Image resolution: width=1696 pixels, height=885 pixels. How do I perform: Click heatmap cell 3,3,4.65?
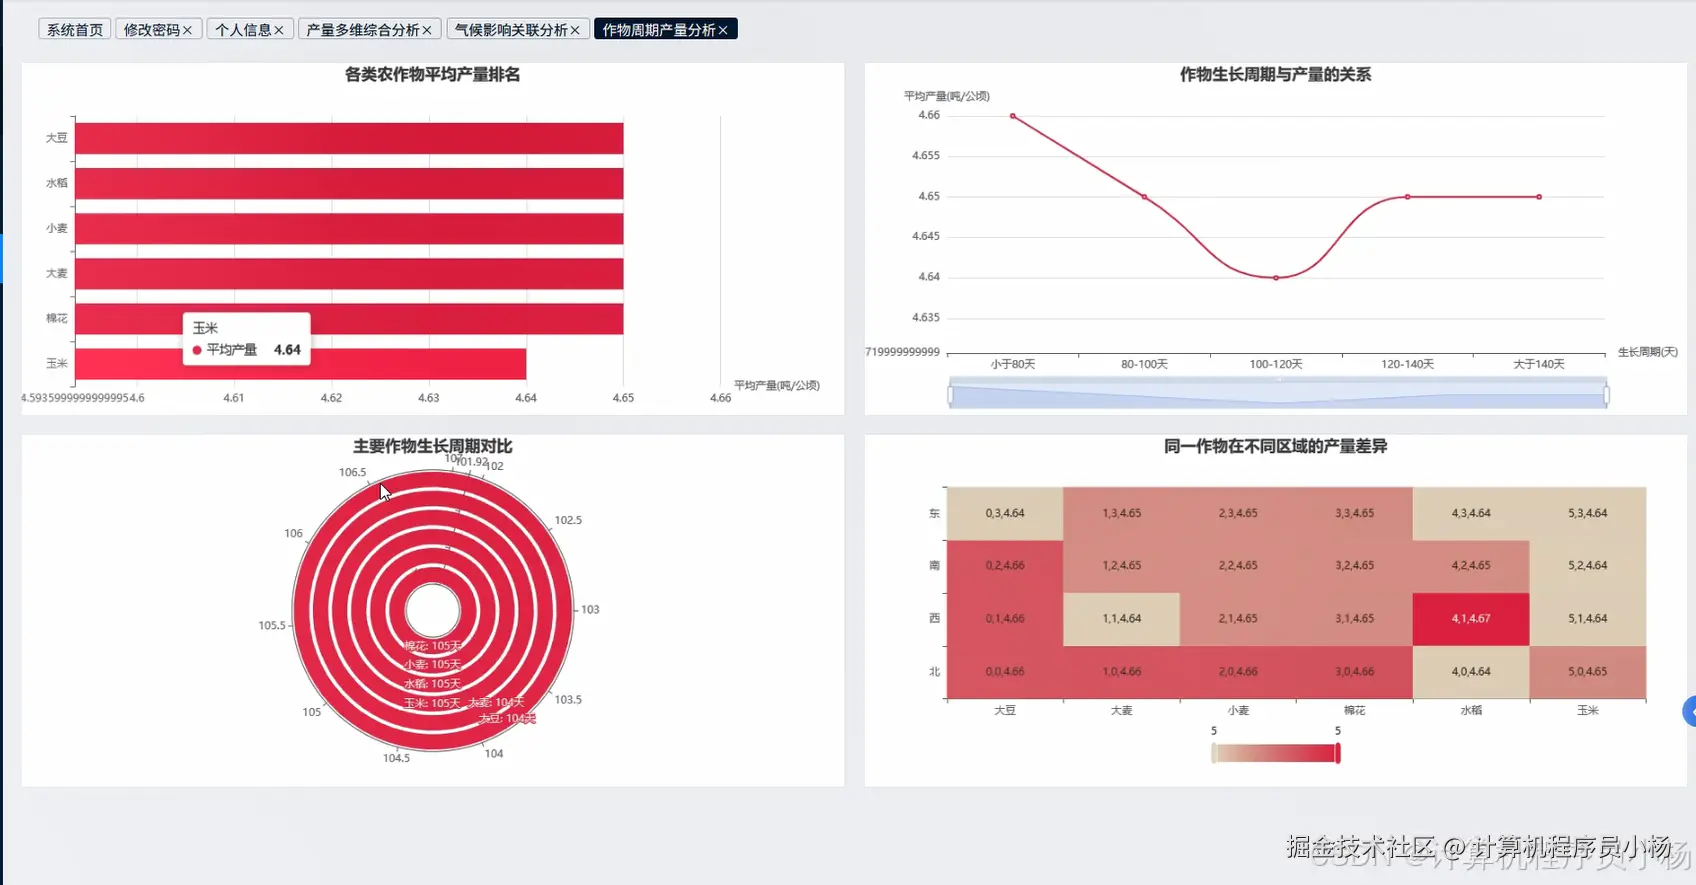point(1354,513)
